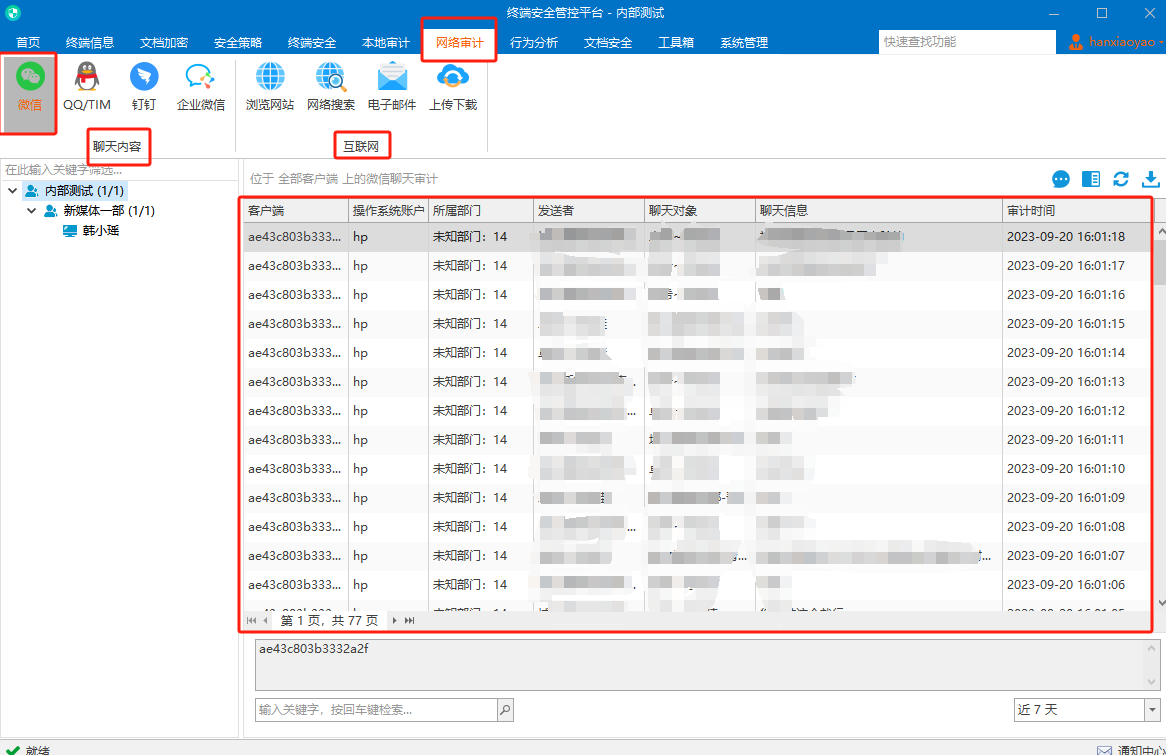The width and height of the screenshot is (1166, 755).
Task: Sort by the 审计时间 column header
Action: point(1076,211)
